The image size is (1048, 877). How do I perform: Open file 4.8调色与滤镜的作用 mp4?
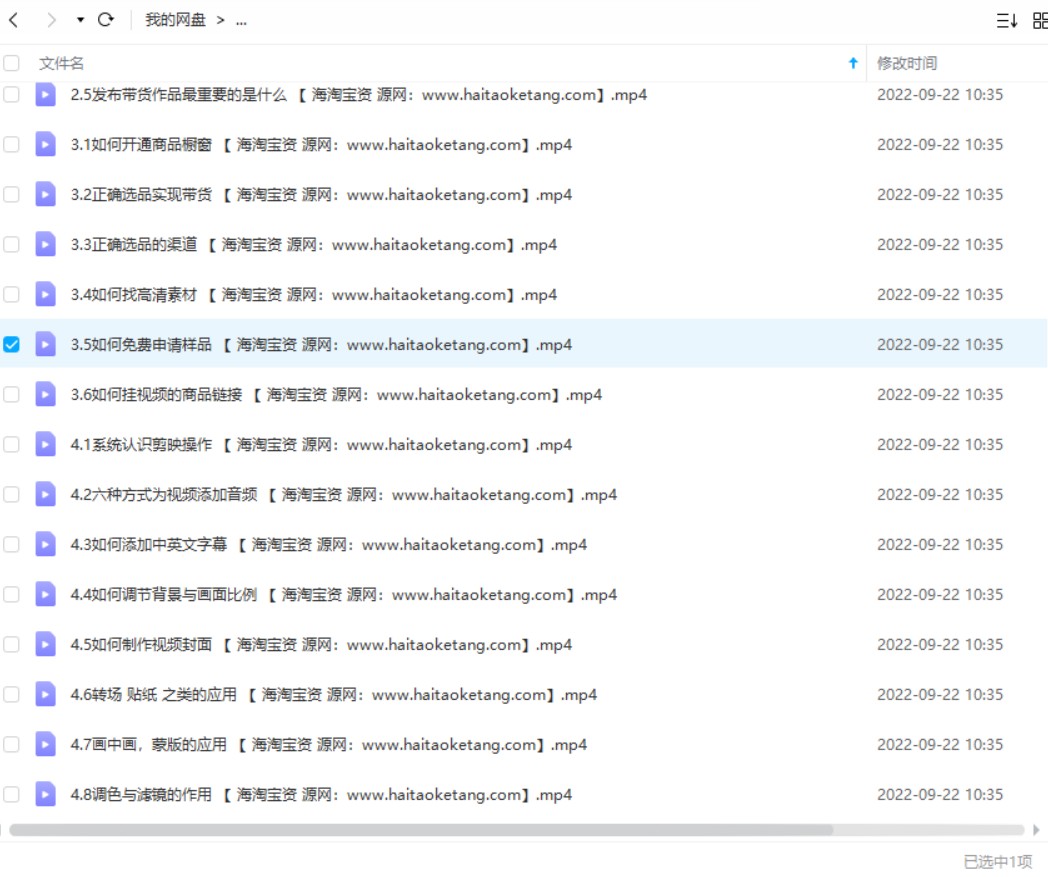click(321, 795)
